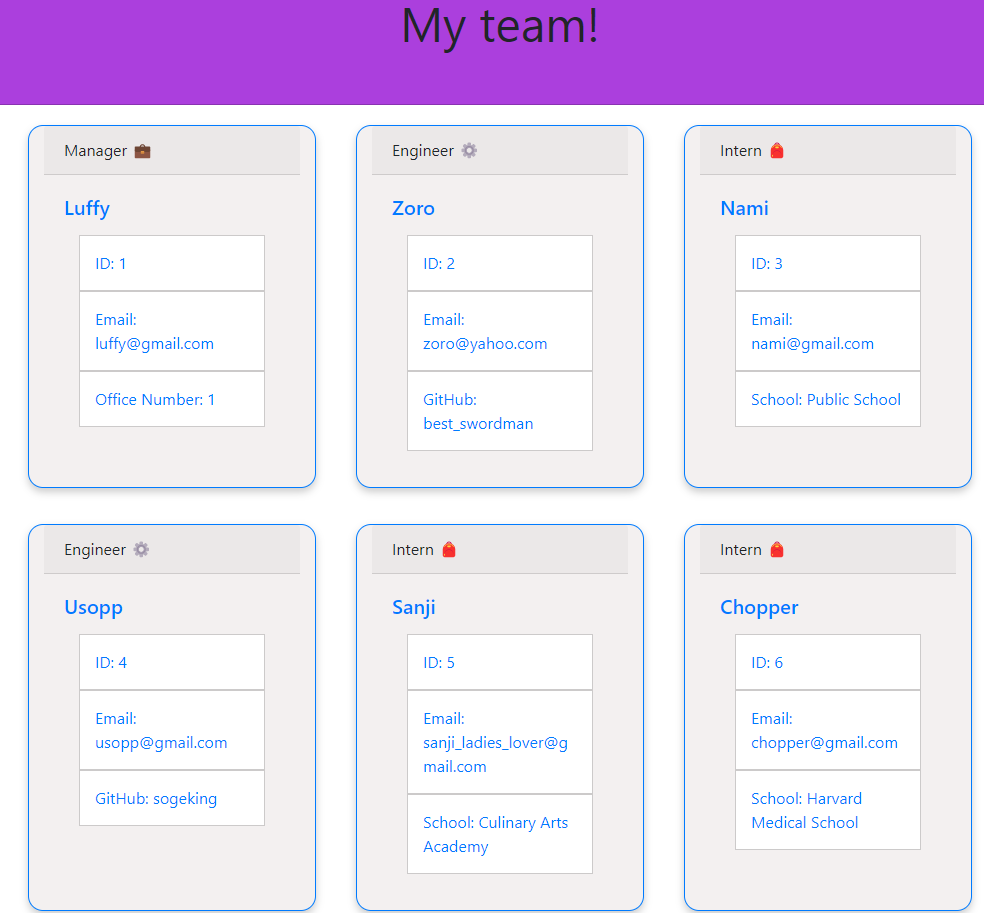Click the backpack icon on Nami's Intern card
The height and width of the screenshot is (913, 984).
(x=777, y=151)
